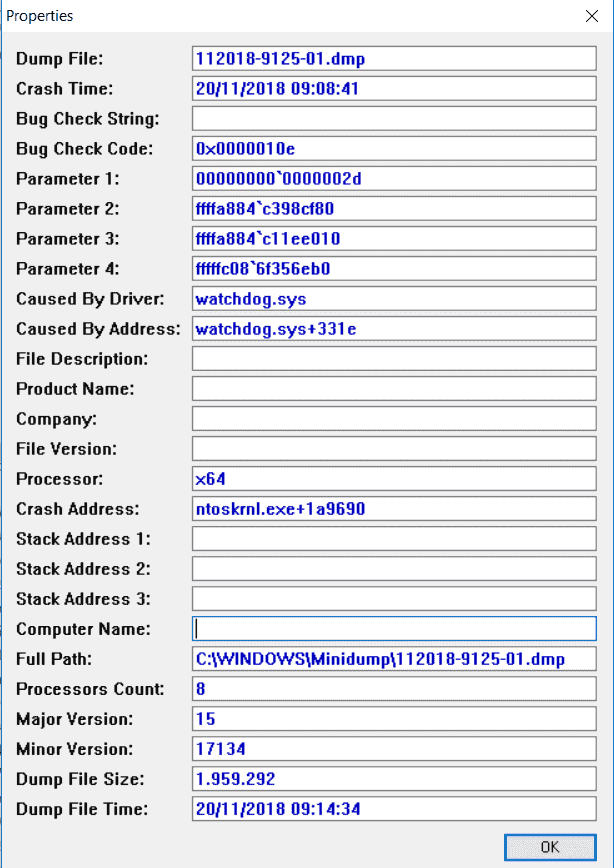The image size is (614, 868).
Task: Click the Dump File value field
Action: 394,59
